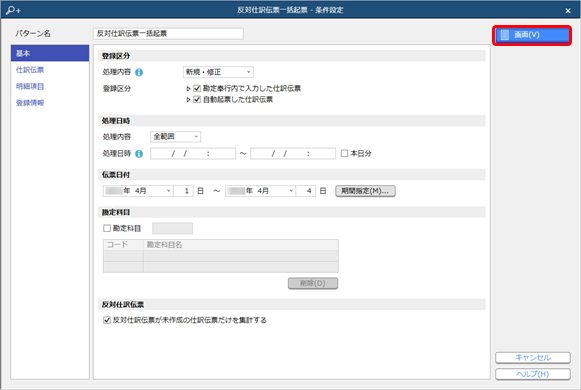
Task: Click info icon next to 処理内容 in 登録区分
Action: (139, 73)
